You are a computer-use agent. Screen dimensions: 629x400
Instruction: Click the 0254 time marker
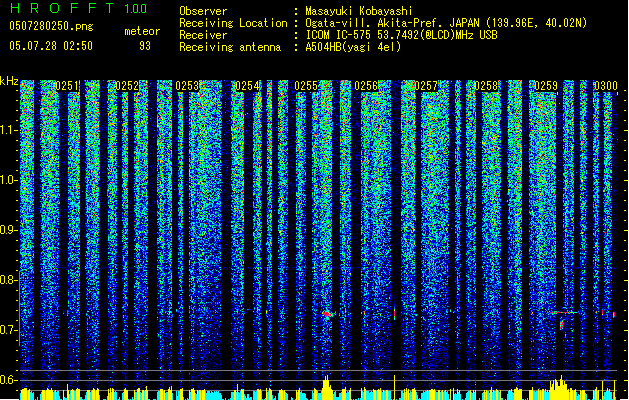(x=247, y=86)
